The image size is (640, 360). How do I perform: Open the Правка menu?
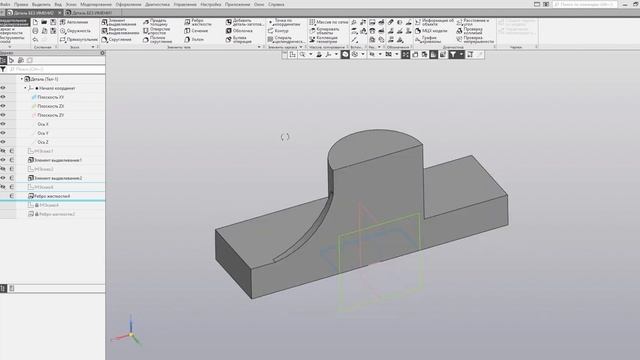(x=21, y=4)
